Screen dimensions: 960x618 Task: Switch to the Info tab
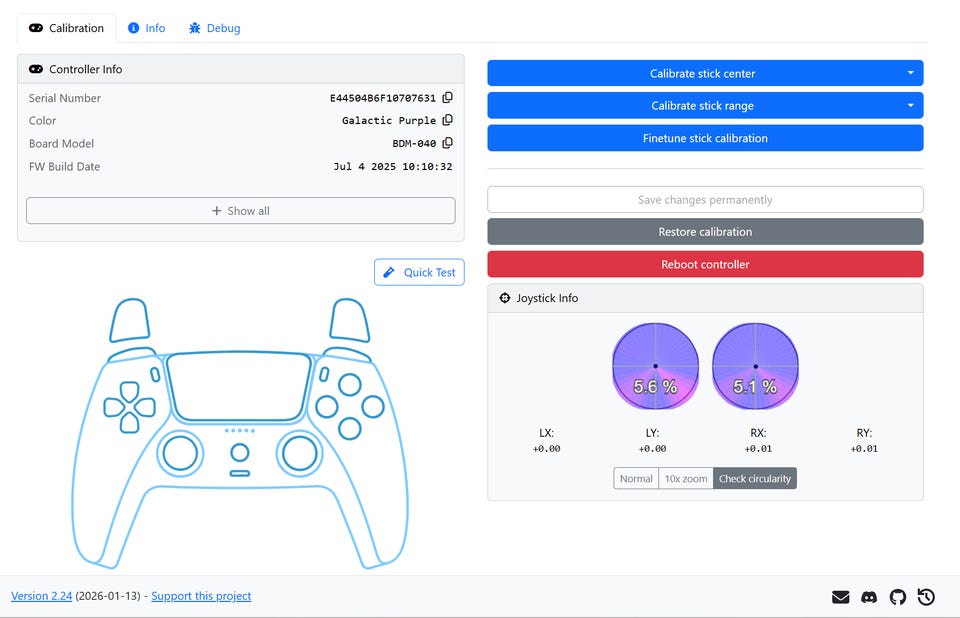tap(146, 28)
